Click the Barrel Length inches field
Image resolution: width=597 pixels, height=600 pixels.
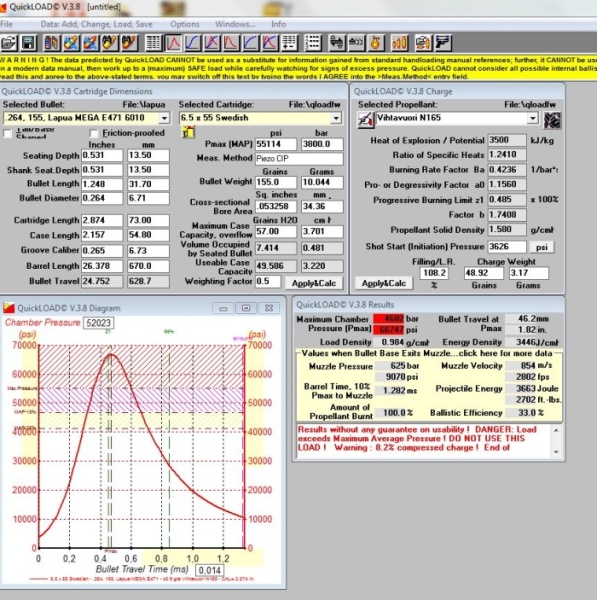pos(102,266)
